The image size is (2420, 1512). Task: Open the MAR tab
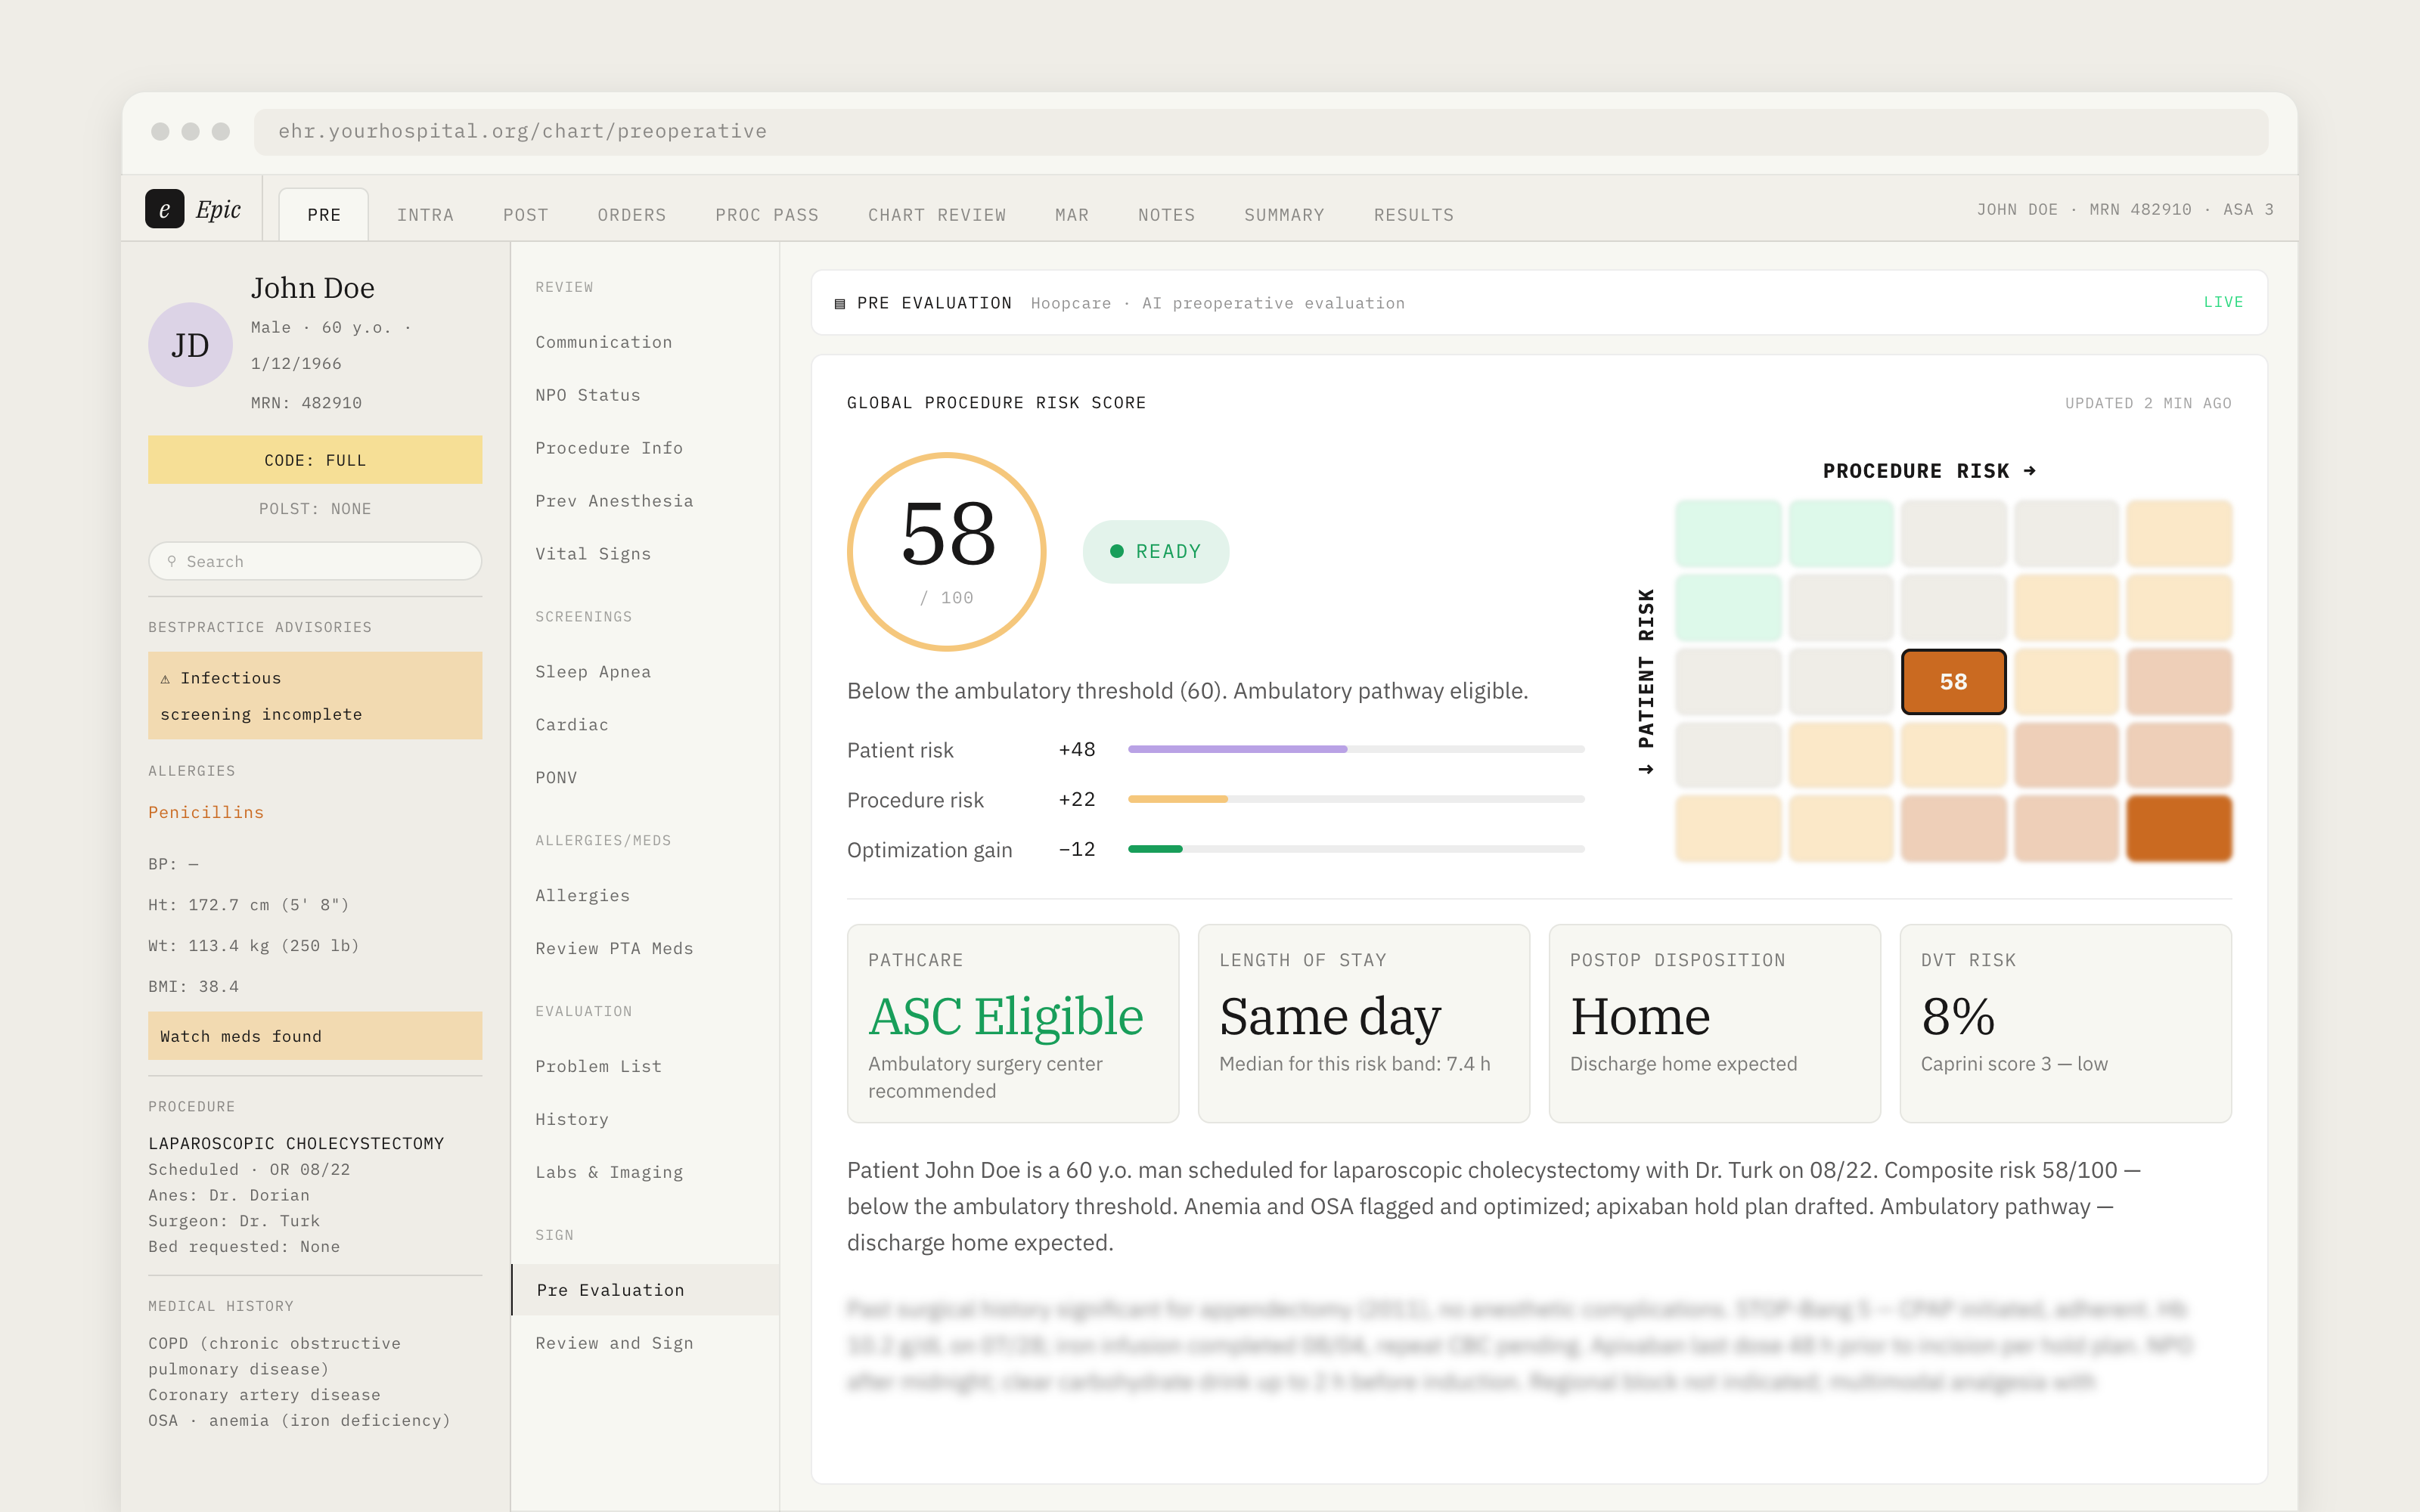(x=1072, y=214)
